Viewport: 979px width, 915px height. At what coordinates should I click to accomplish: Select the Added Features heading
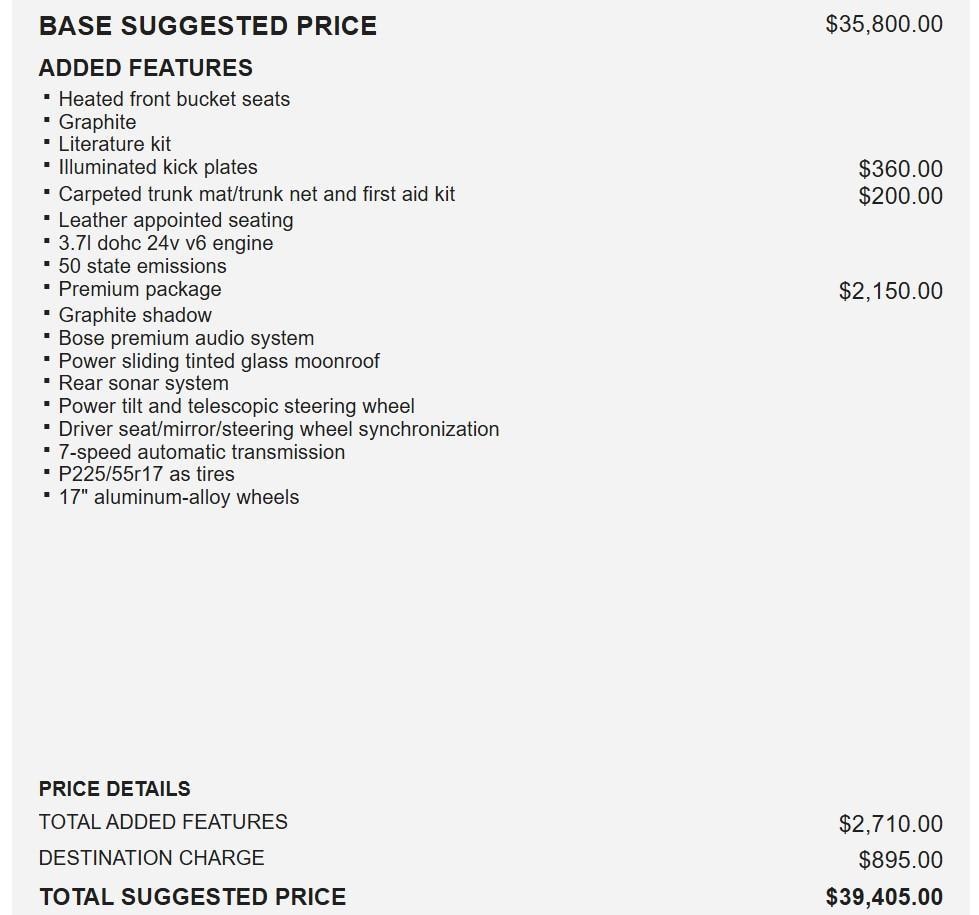146,68
